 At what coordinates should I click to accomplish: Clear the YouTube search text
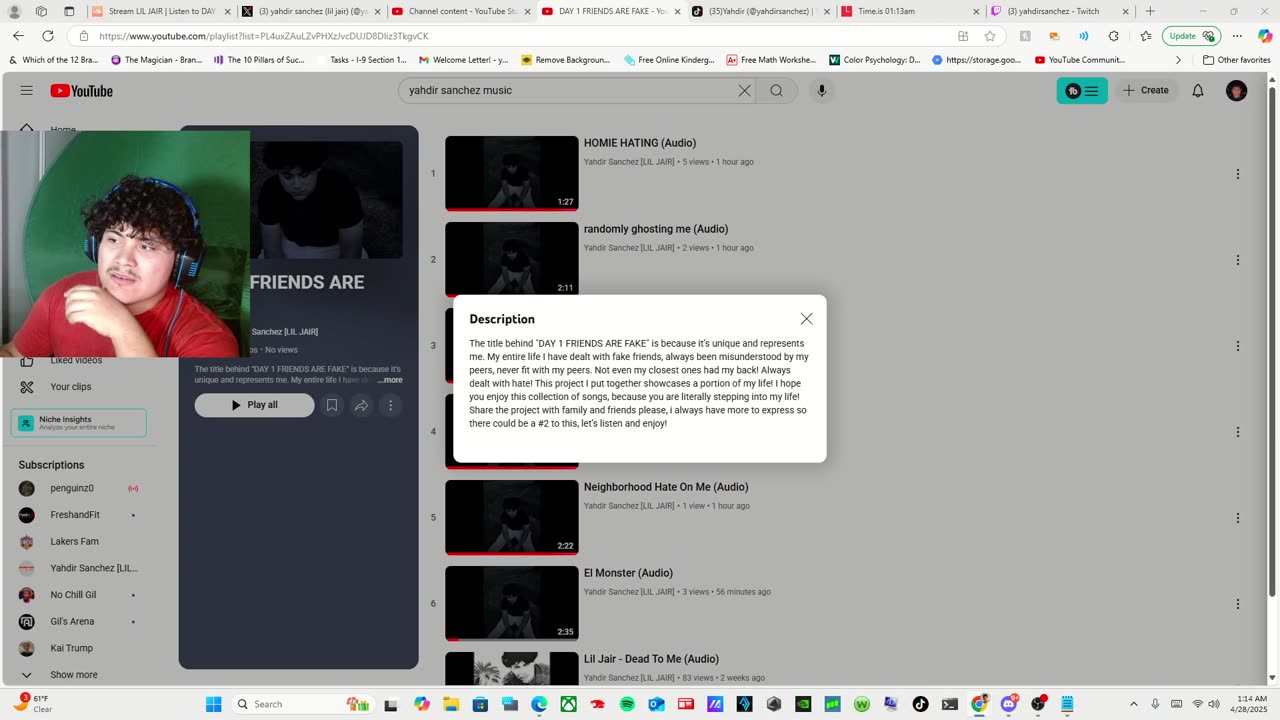tap(744, 90)
